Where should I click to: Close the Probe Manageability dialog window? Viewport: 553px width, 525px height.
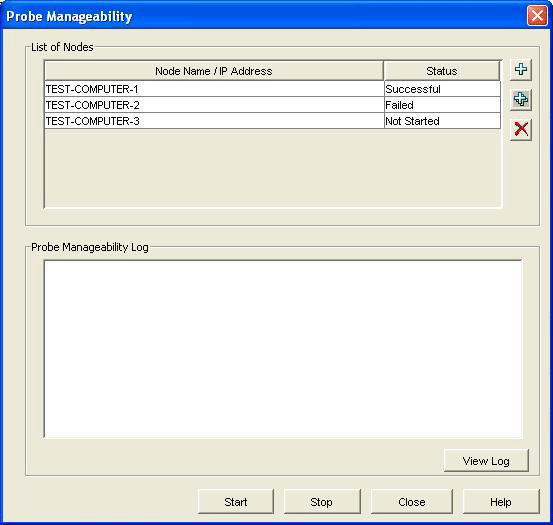tap(537, 16)
